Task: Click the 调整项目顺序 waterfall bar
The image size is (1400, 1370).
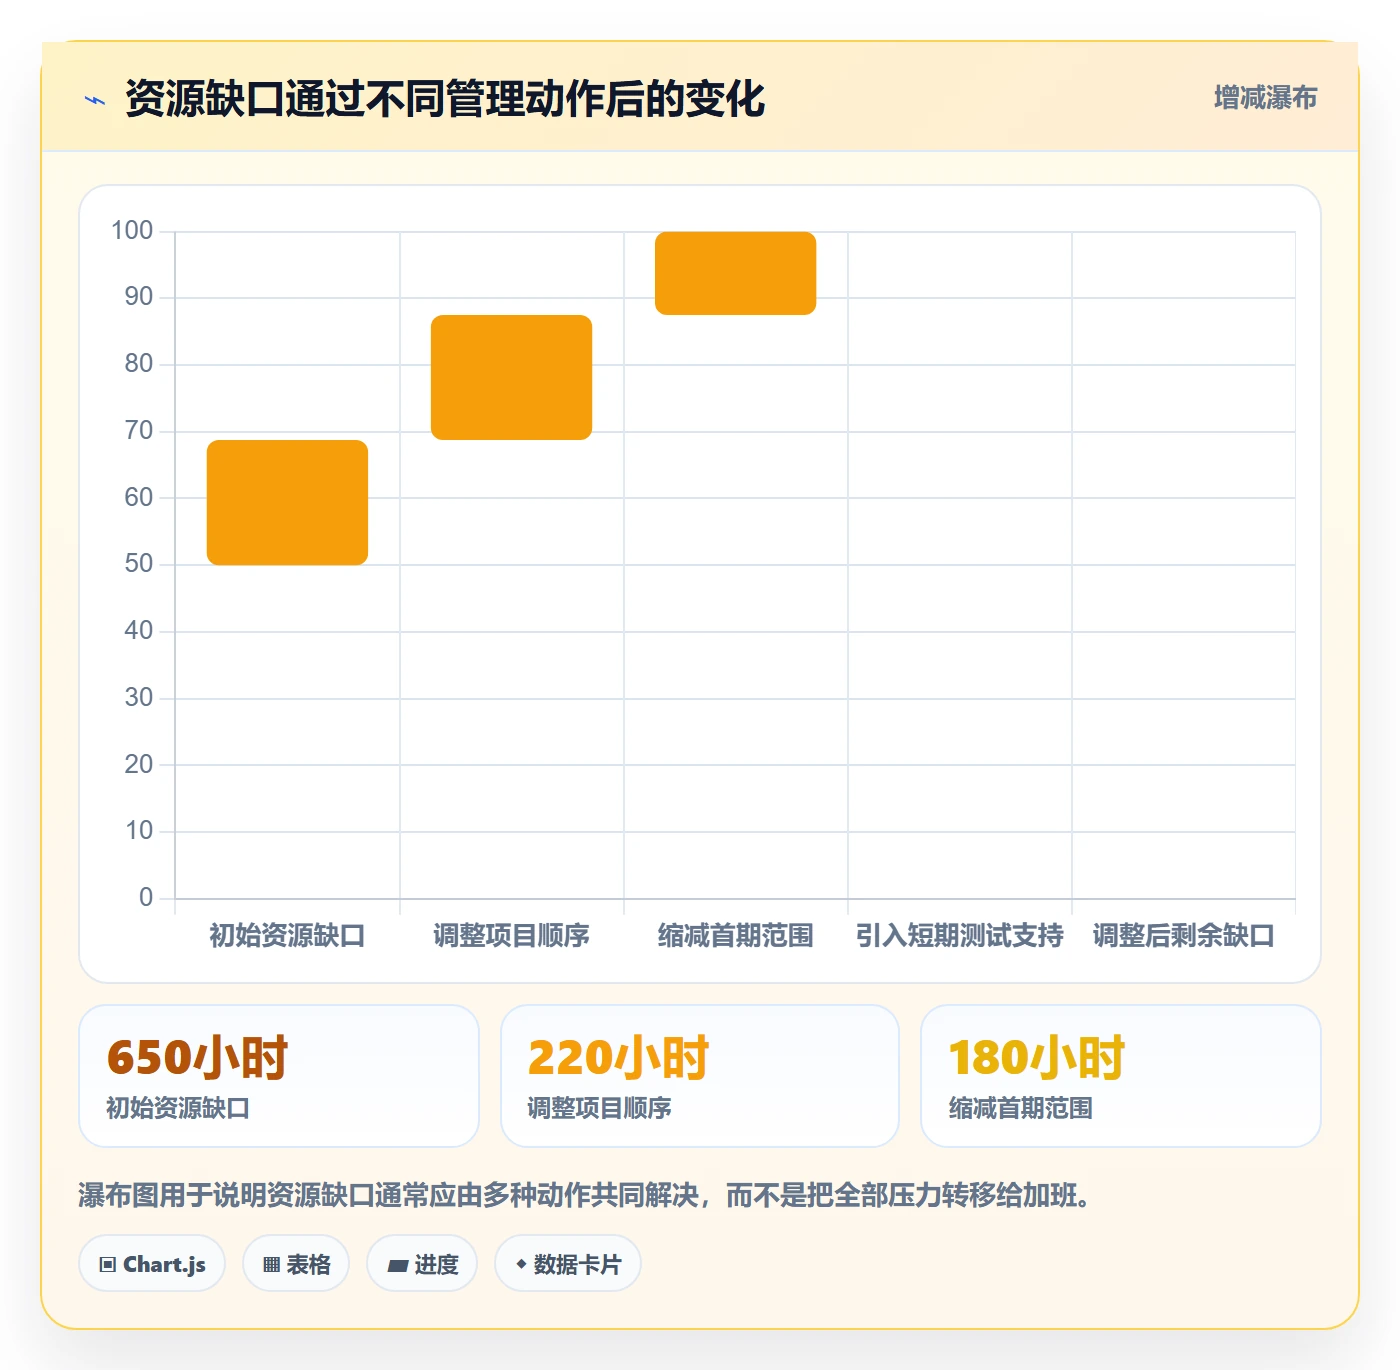Action: pos(511,377)
